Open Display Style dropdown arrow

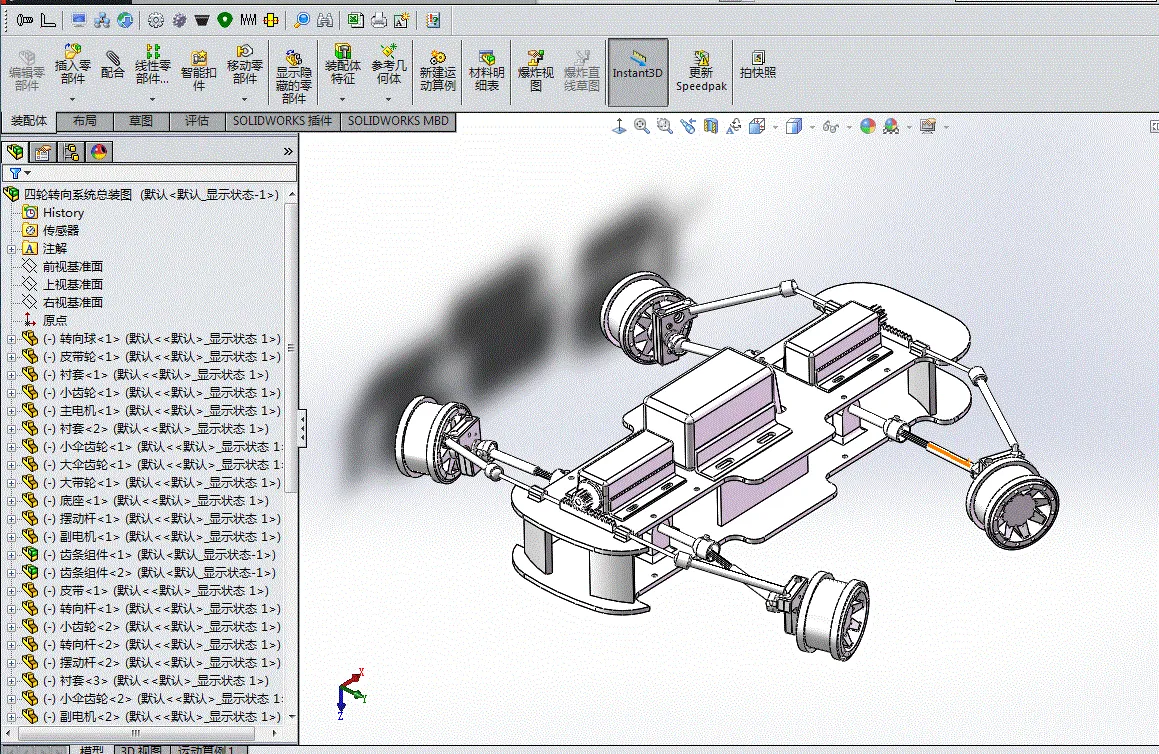click(x=812, y=127)
